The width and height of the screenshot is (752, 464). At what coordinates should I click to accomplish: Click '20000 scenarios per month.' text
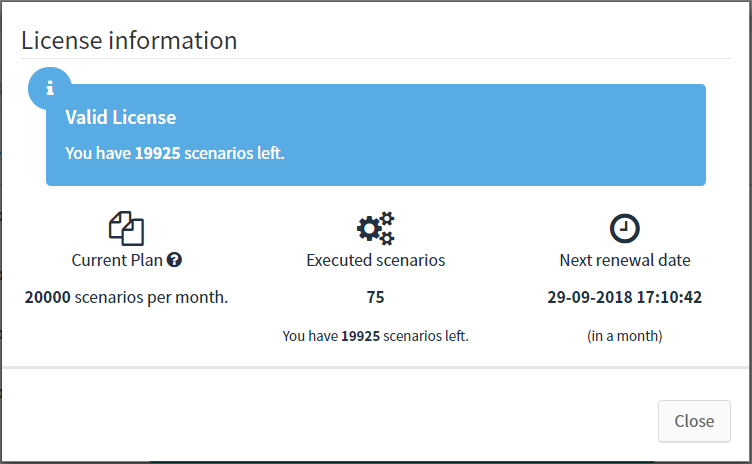pyautogui.click(x=126, y=297)
